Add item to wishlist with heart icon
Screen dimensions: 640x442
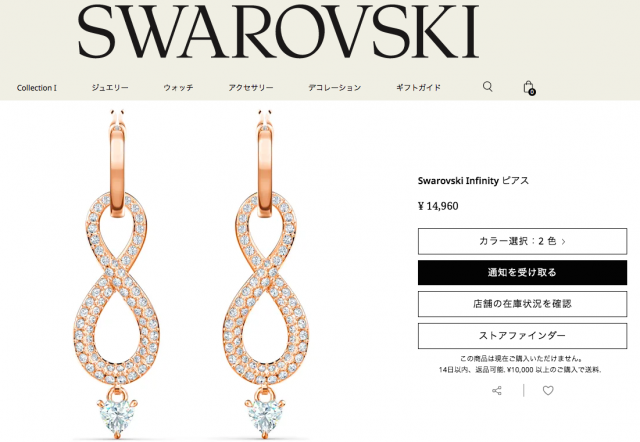[x=548, y=391]
